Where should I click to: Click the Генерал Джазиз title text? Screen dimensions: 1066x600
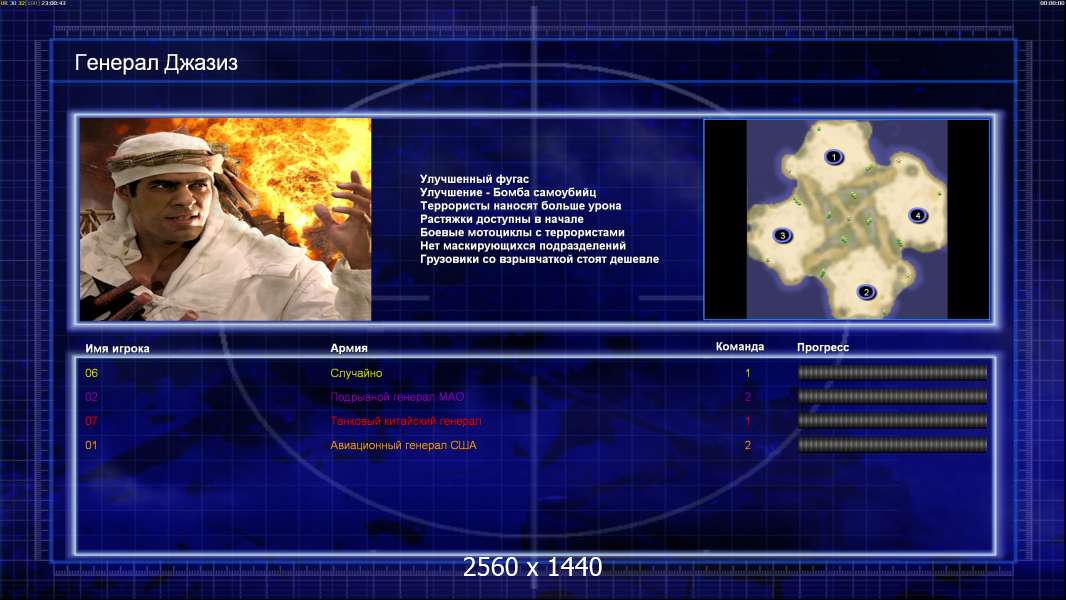(156, 63)
